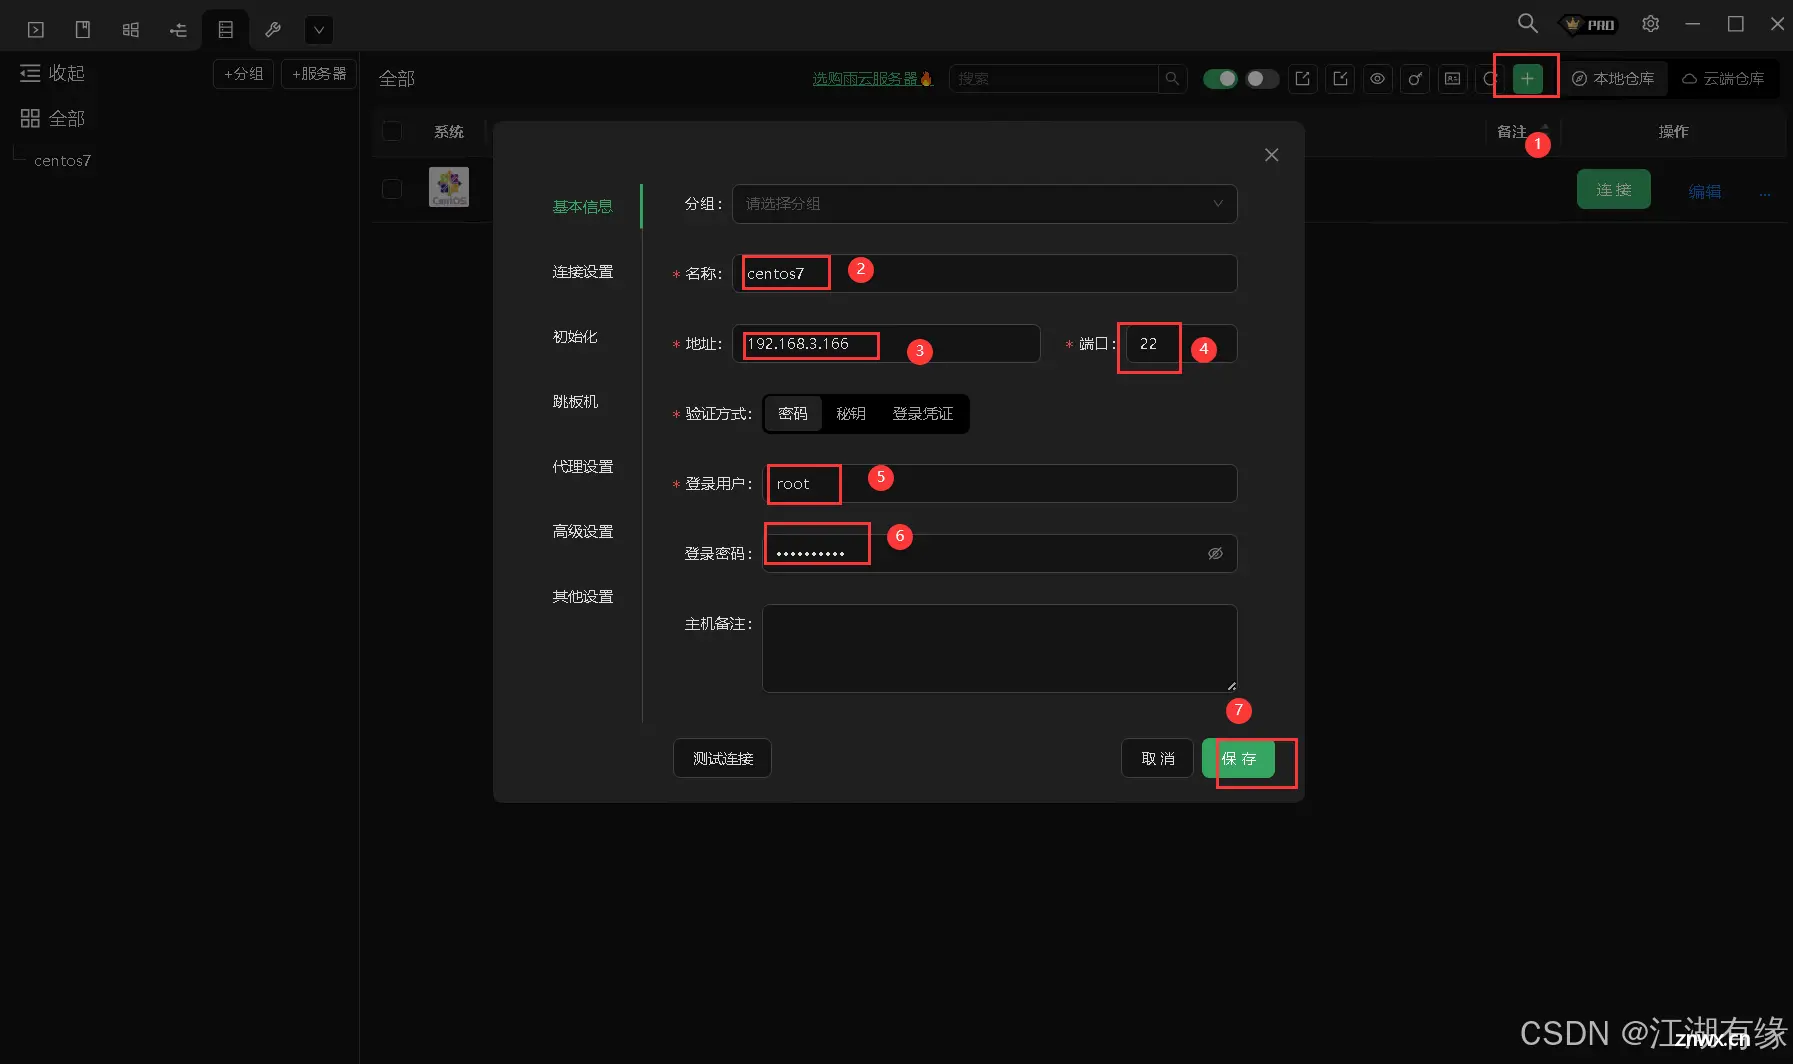Viewport: 1793px width, 1064px height.
Task: Click the 名称 name field with centos7
Action: click(x=984, y=273)
